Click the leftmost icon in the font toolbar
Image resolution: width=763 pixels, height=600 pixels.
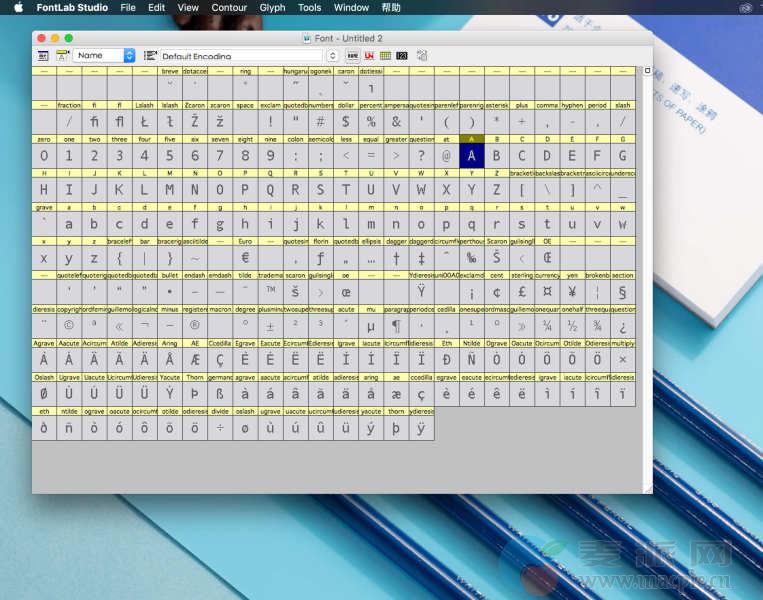click(x=44, y=56)
